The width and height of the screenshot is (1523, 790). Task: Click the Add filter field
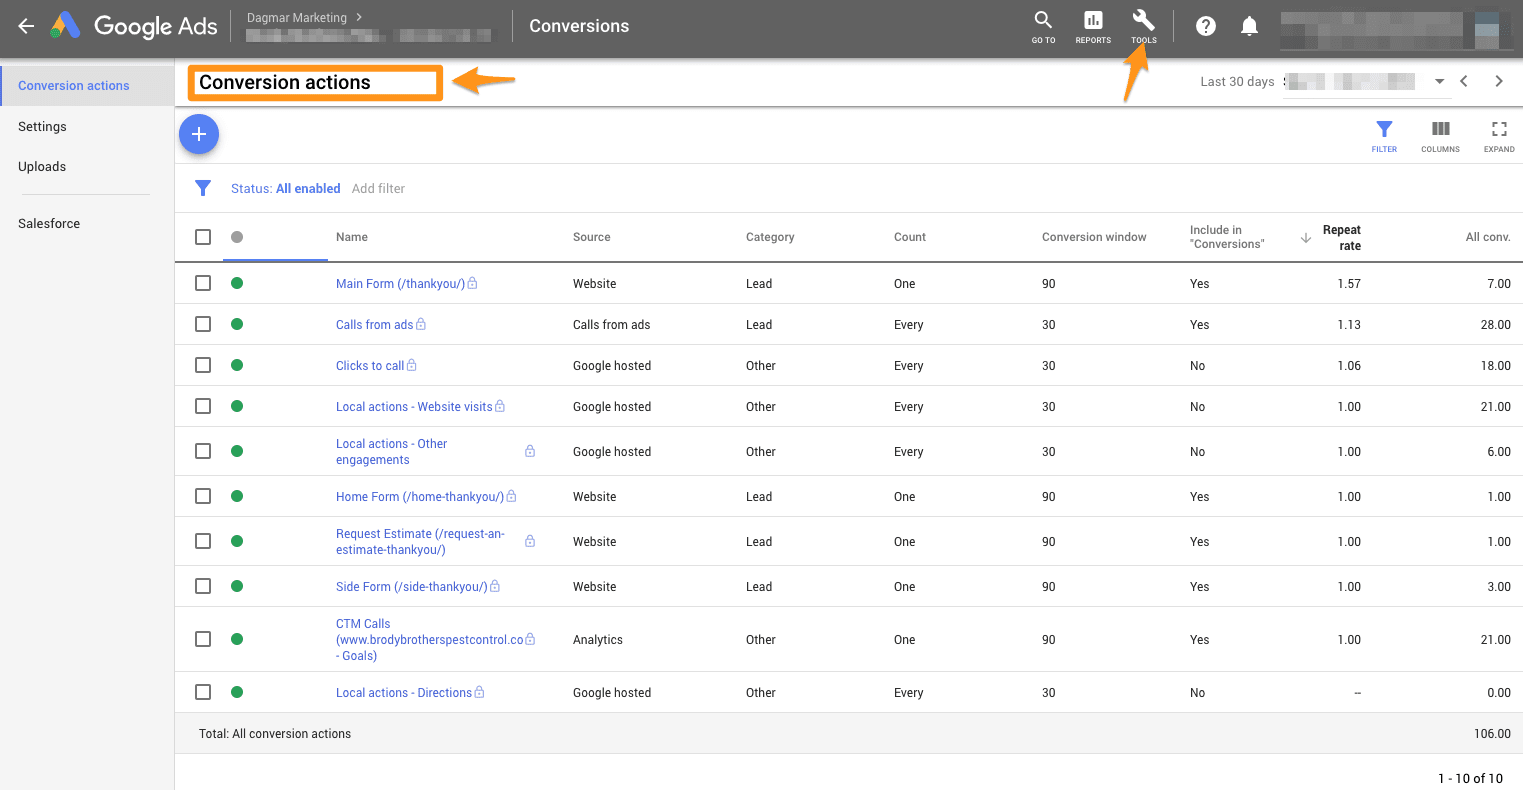(x=378, y=188)
